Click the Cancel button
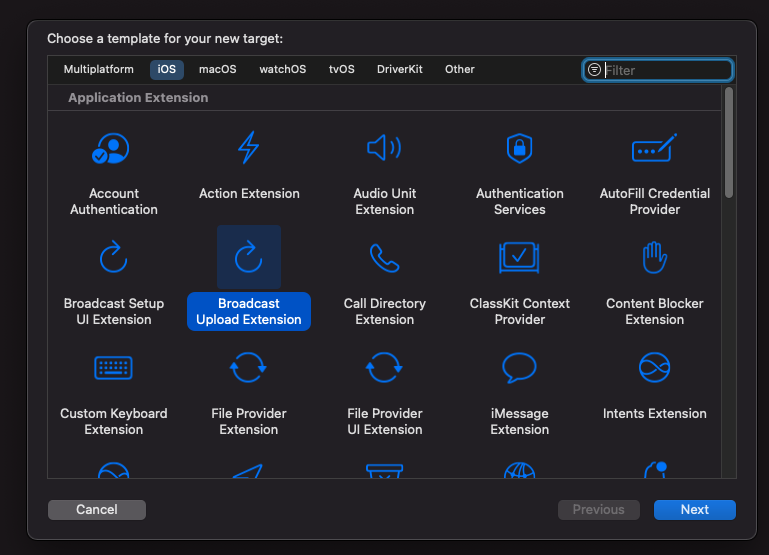The width and height of the screenshot is (769, 555). [x=97, y=510]
